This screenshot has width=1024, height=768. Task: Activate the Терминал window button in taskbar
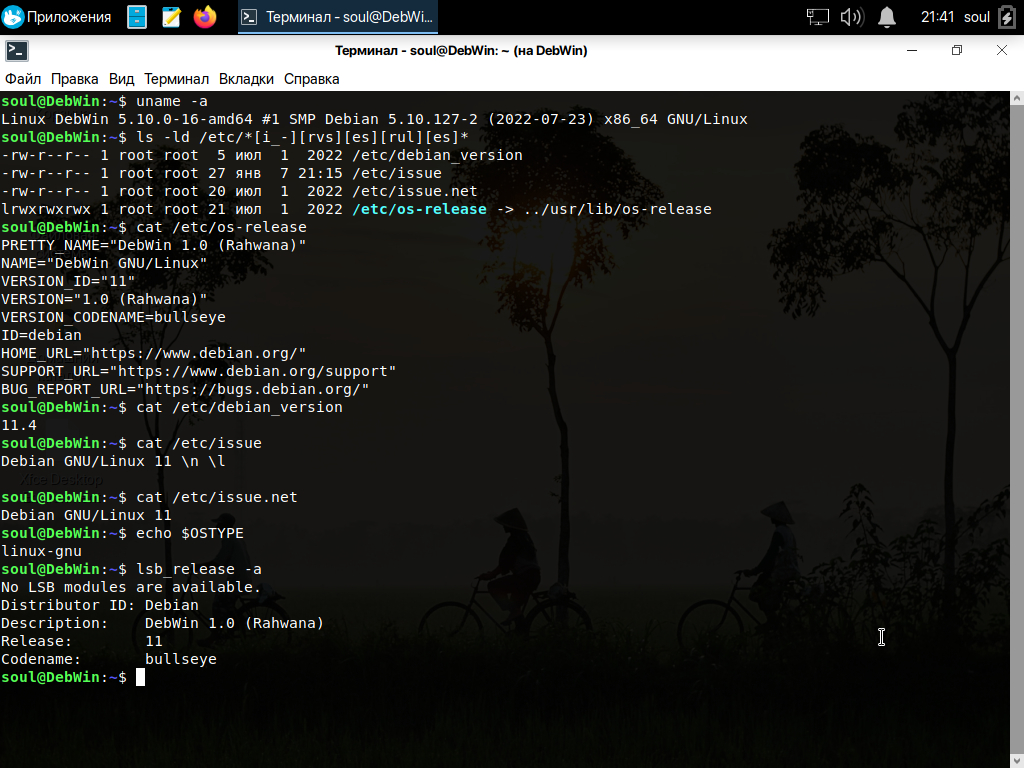coord(338,17)
